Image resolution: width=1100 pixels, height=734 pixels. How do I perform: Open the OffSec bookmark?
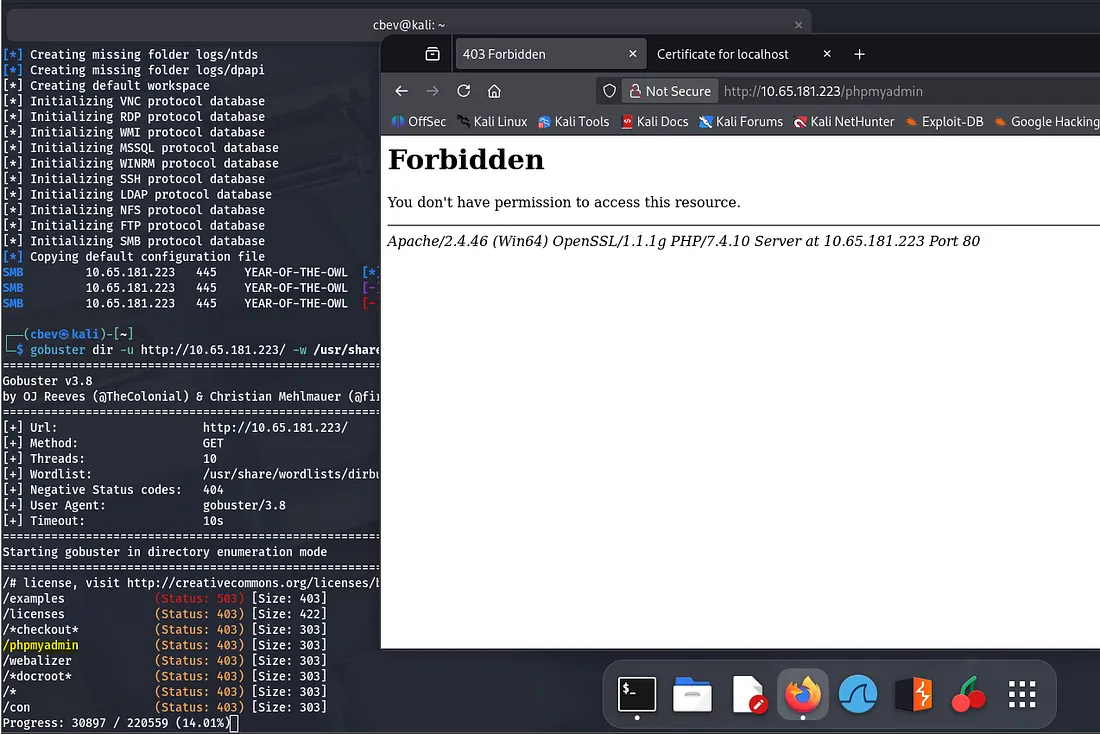tap(418, 121)
